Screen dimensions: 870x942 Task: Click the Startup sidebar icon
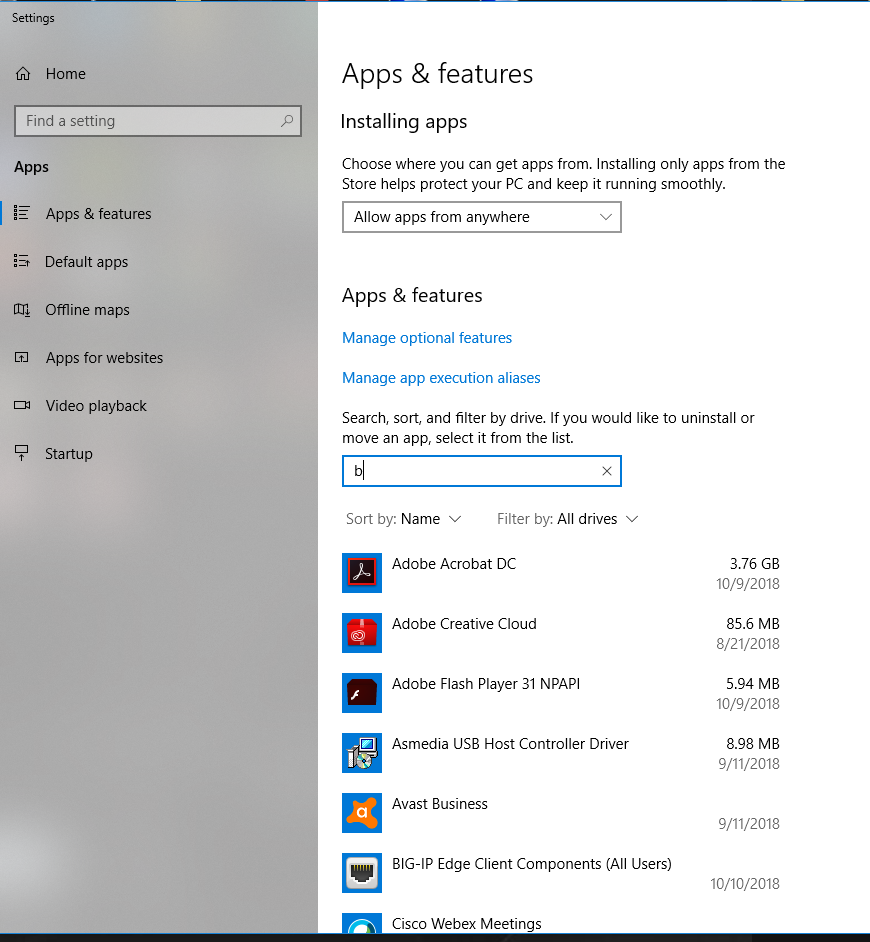22,453
